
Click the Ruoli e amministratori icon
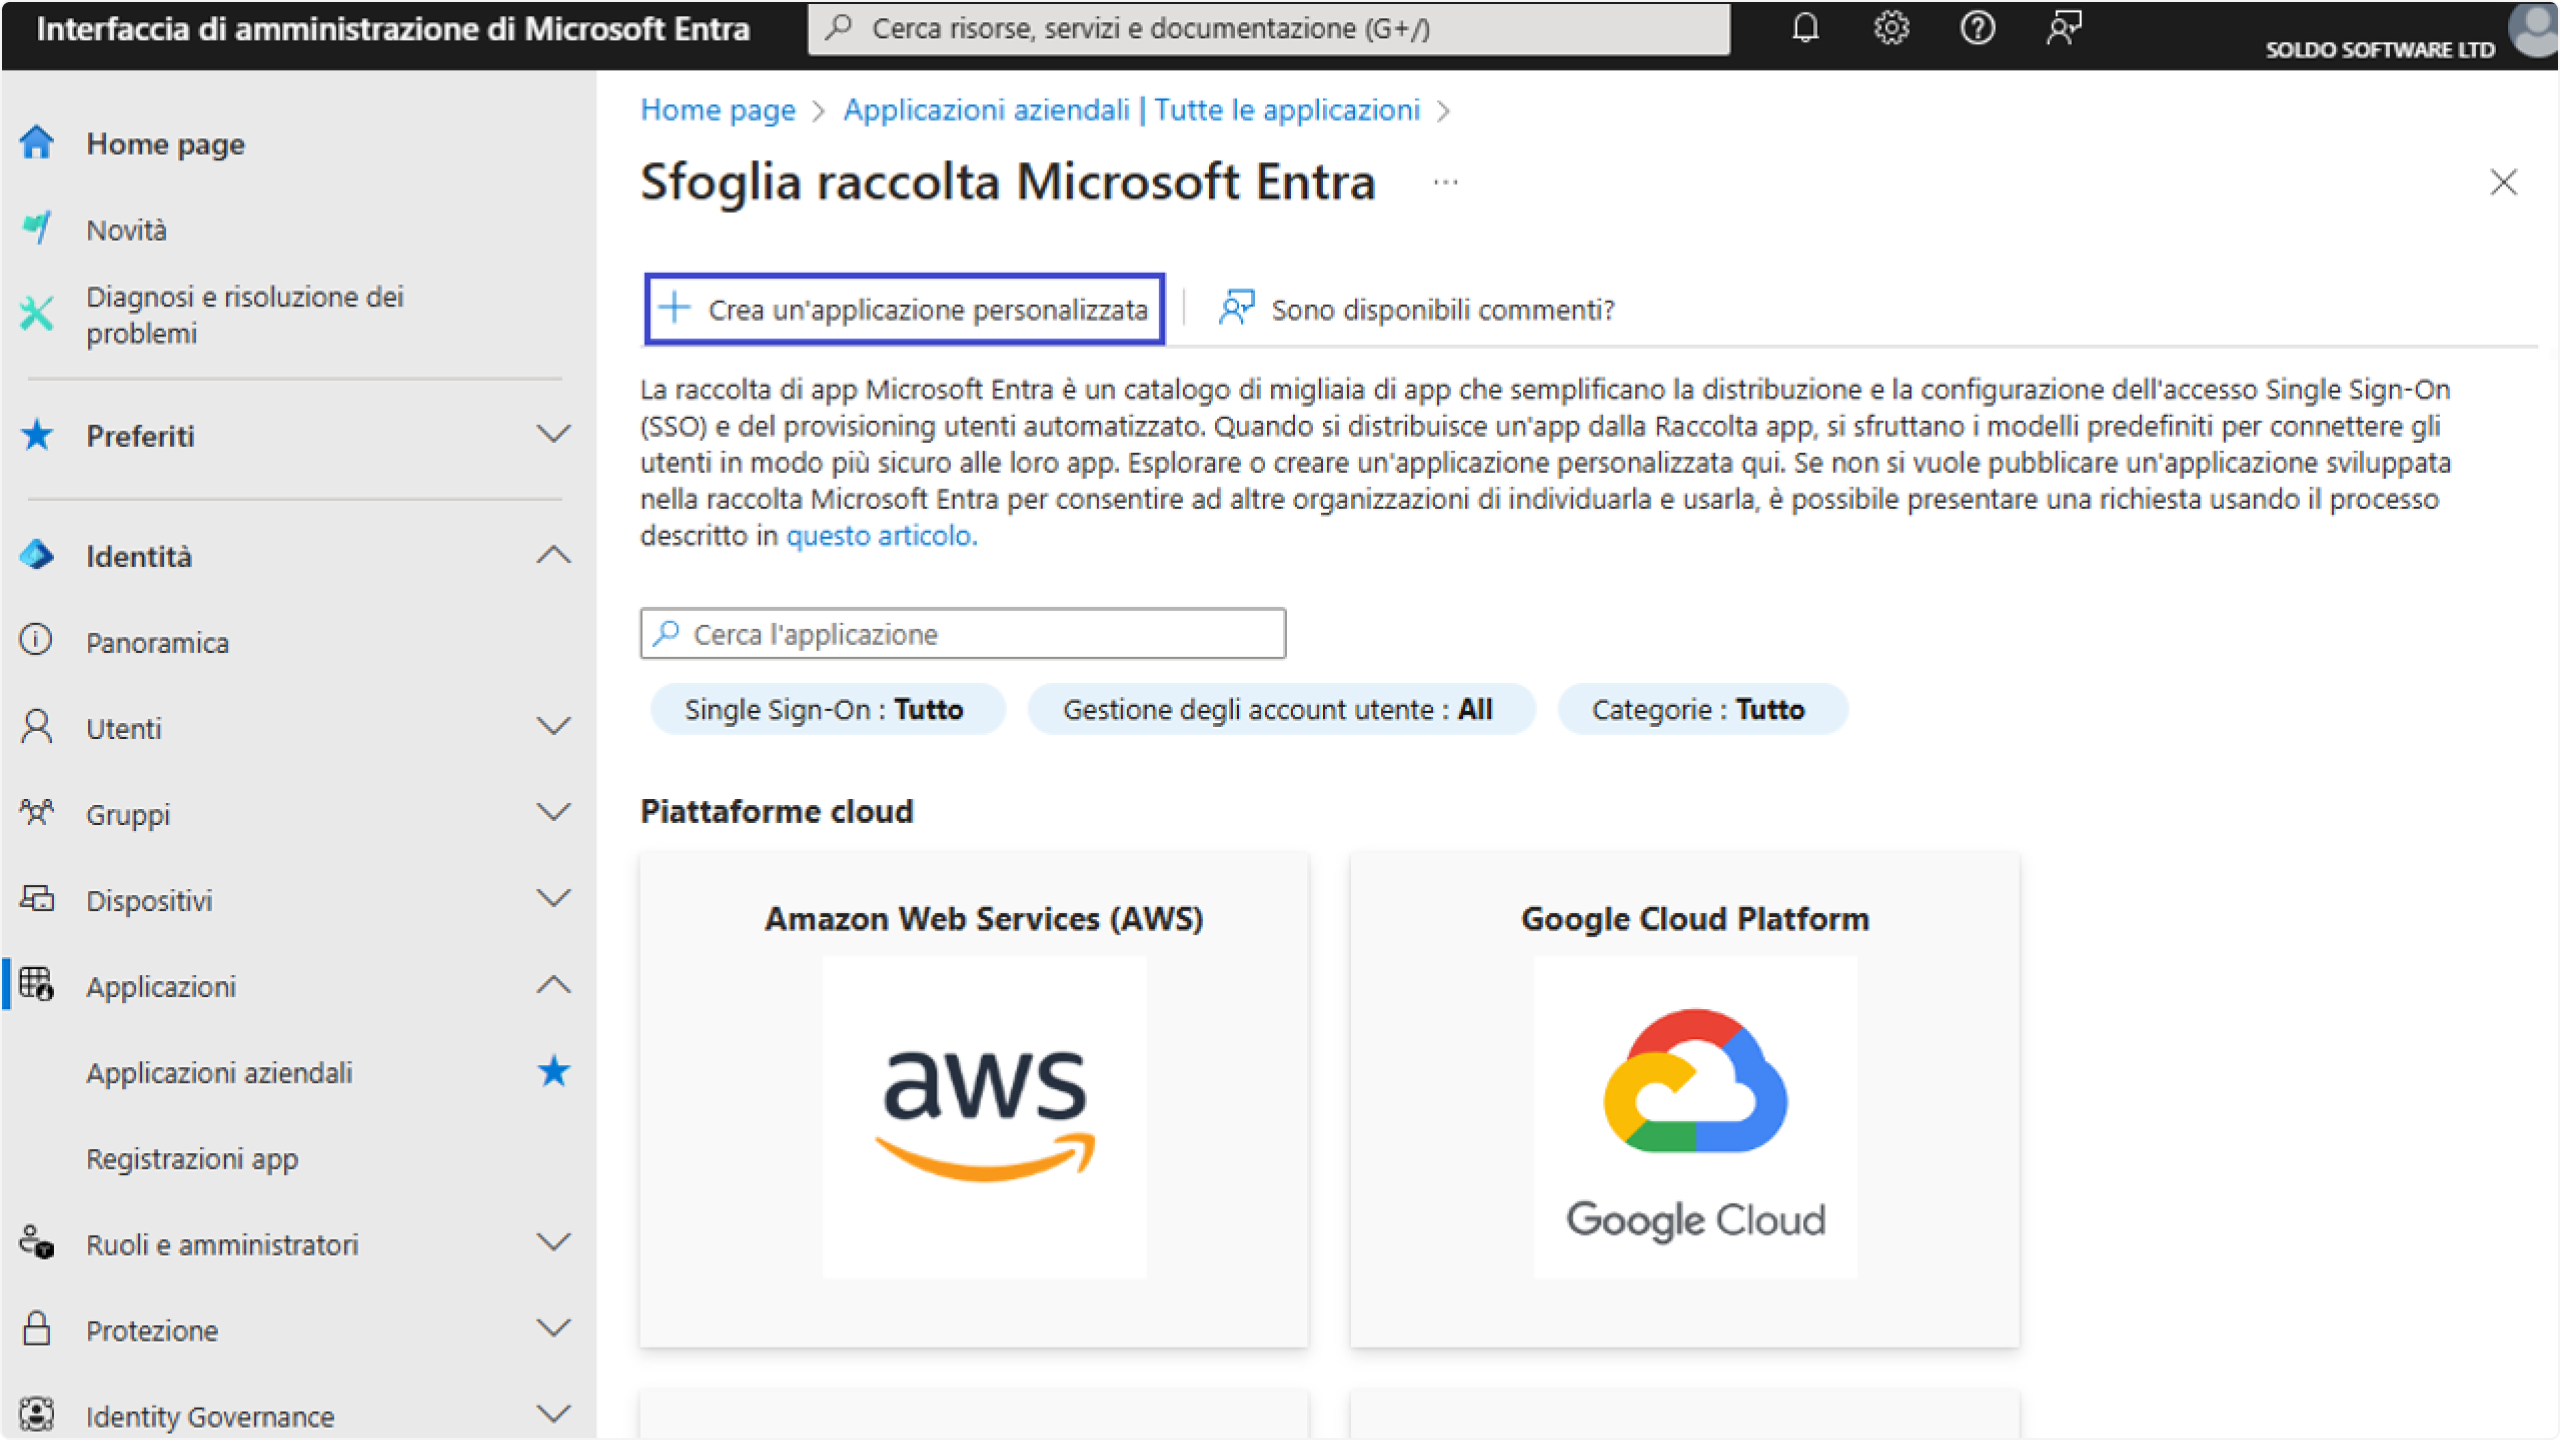(x=37, y=1243)
